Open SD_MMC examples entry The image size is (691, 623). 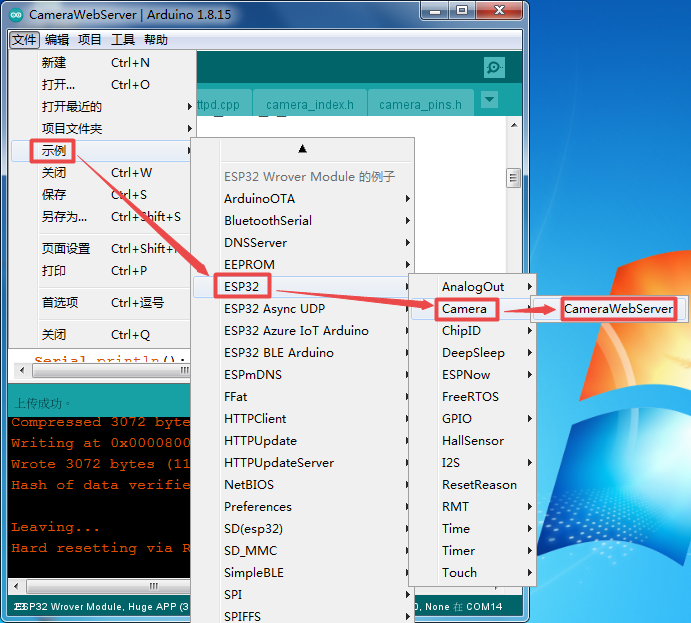(303, 551)
